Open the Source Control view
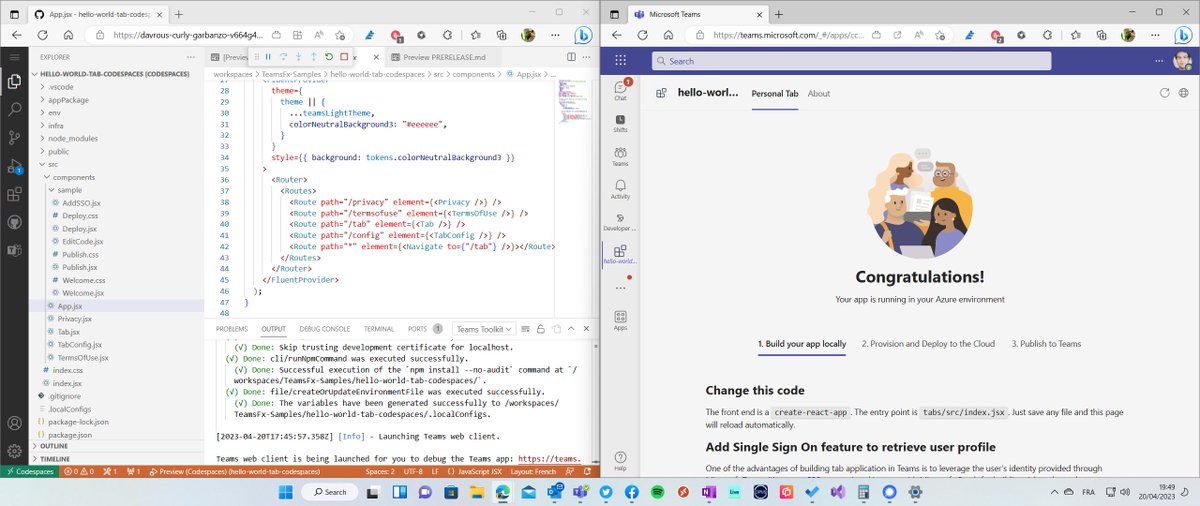This screenshot has height=506, width=1200. pos(15,137)
